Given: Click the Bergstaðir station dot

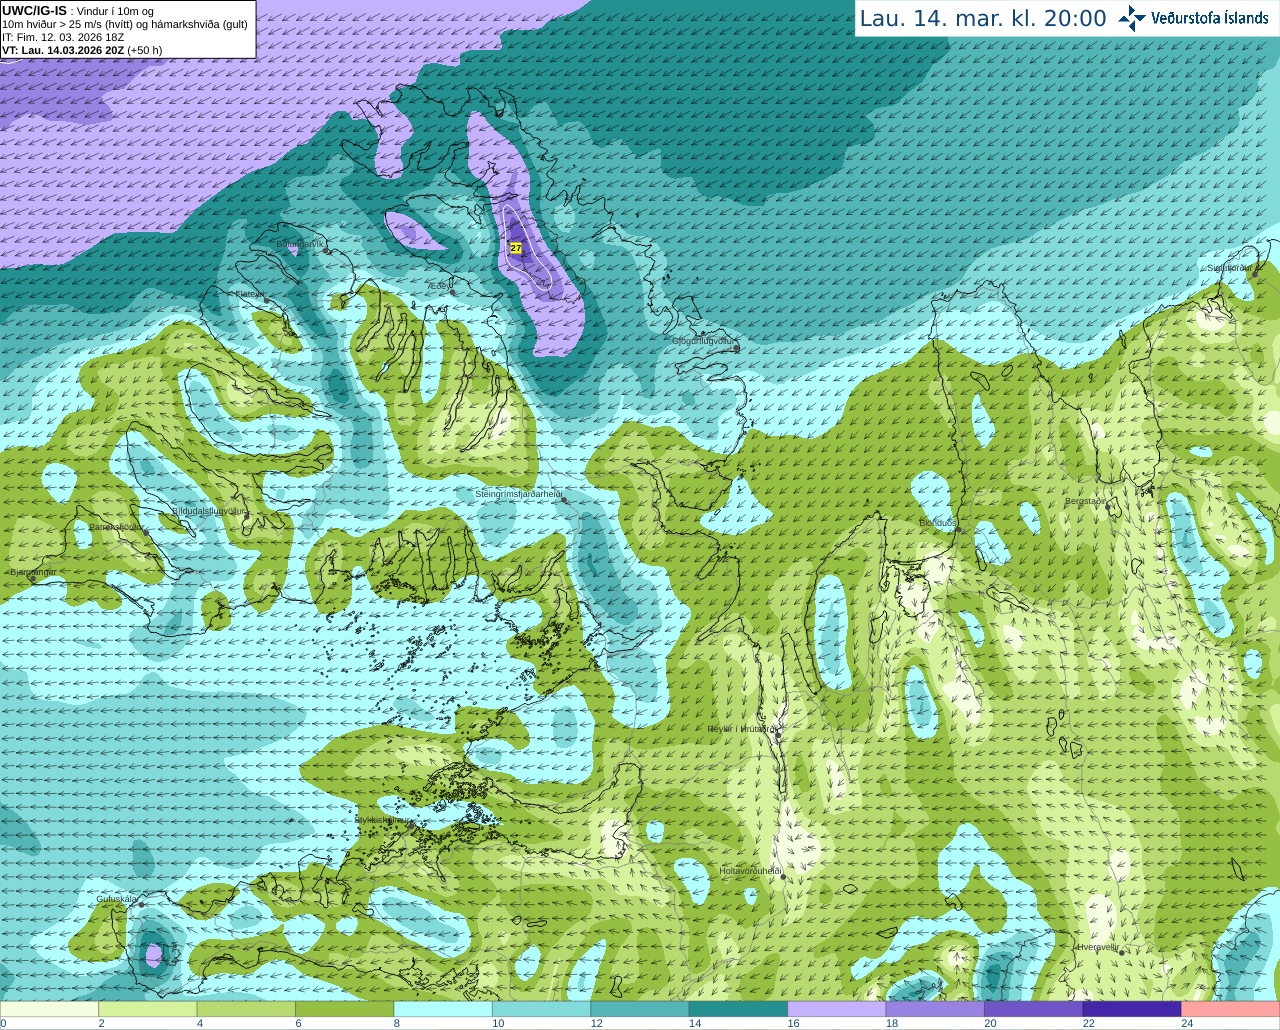Looking at the screenshot, I should point(1108,507).
